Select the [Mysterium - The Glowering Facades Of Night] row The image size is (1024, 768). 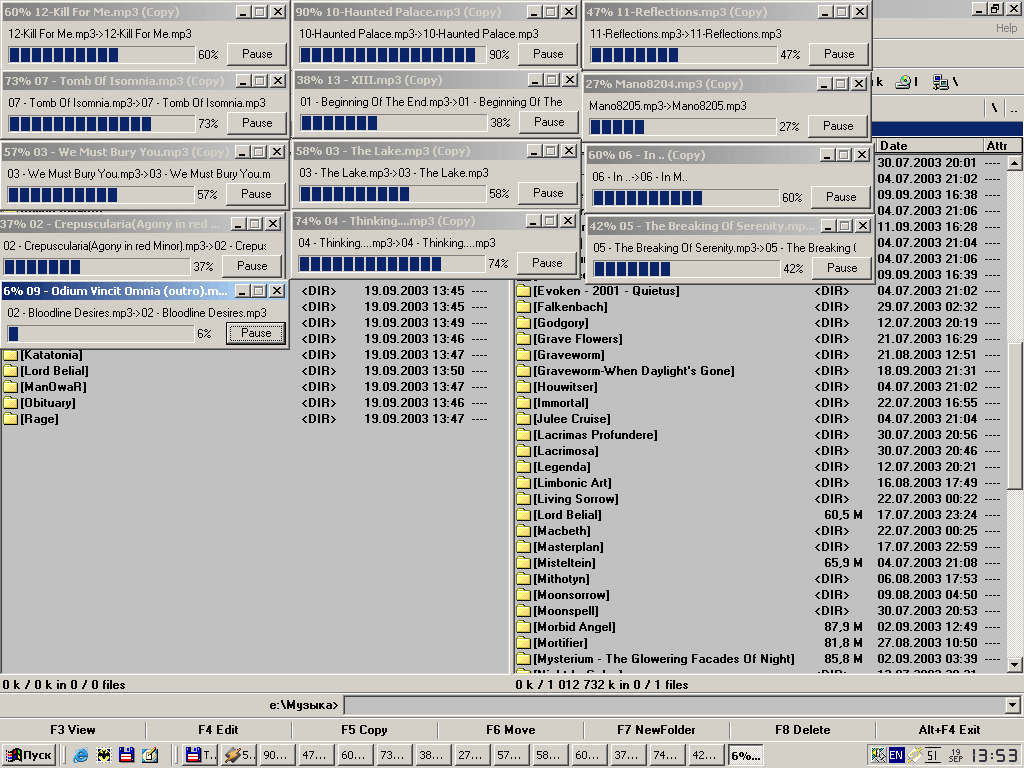tap(760, 659)
